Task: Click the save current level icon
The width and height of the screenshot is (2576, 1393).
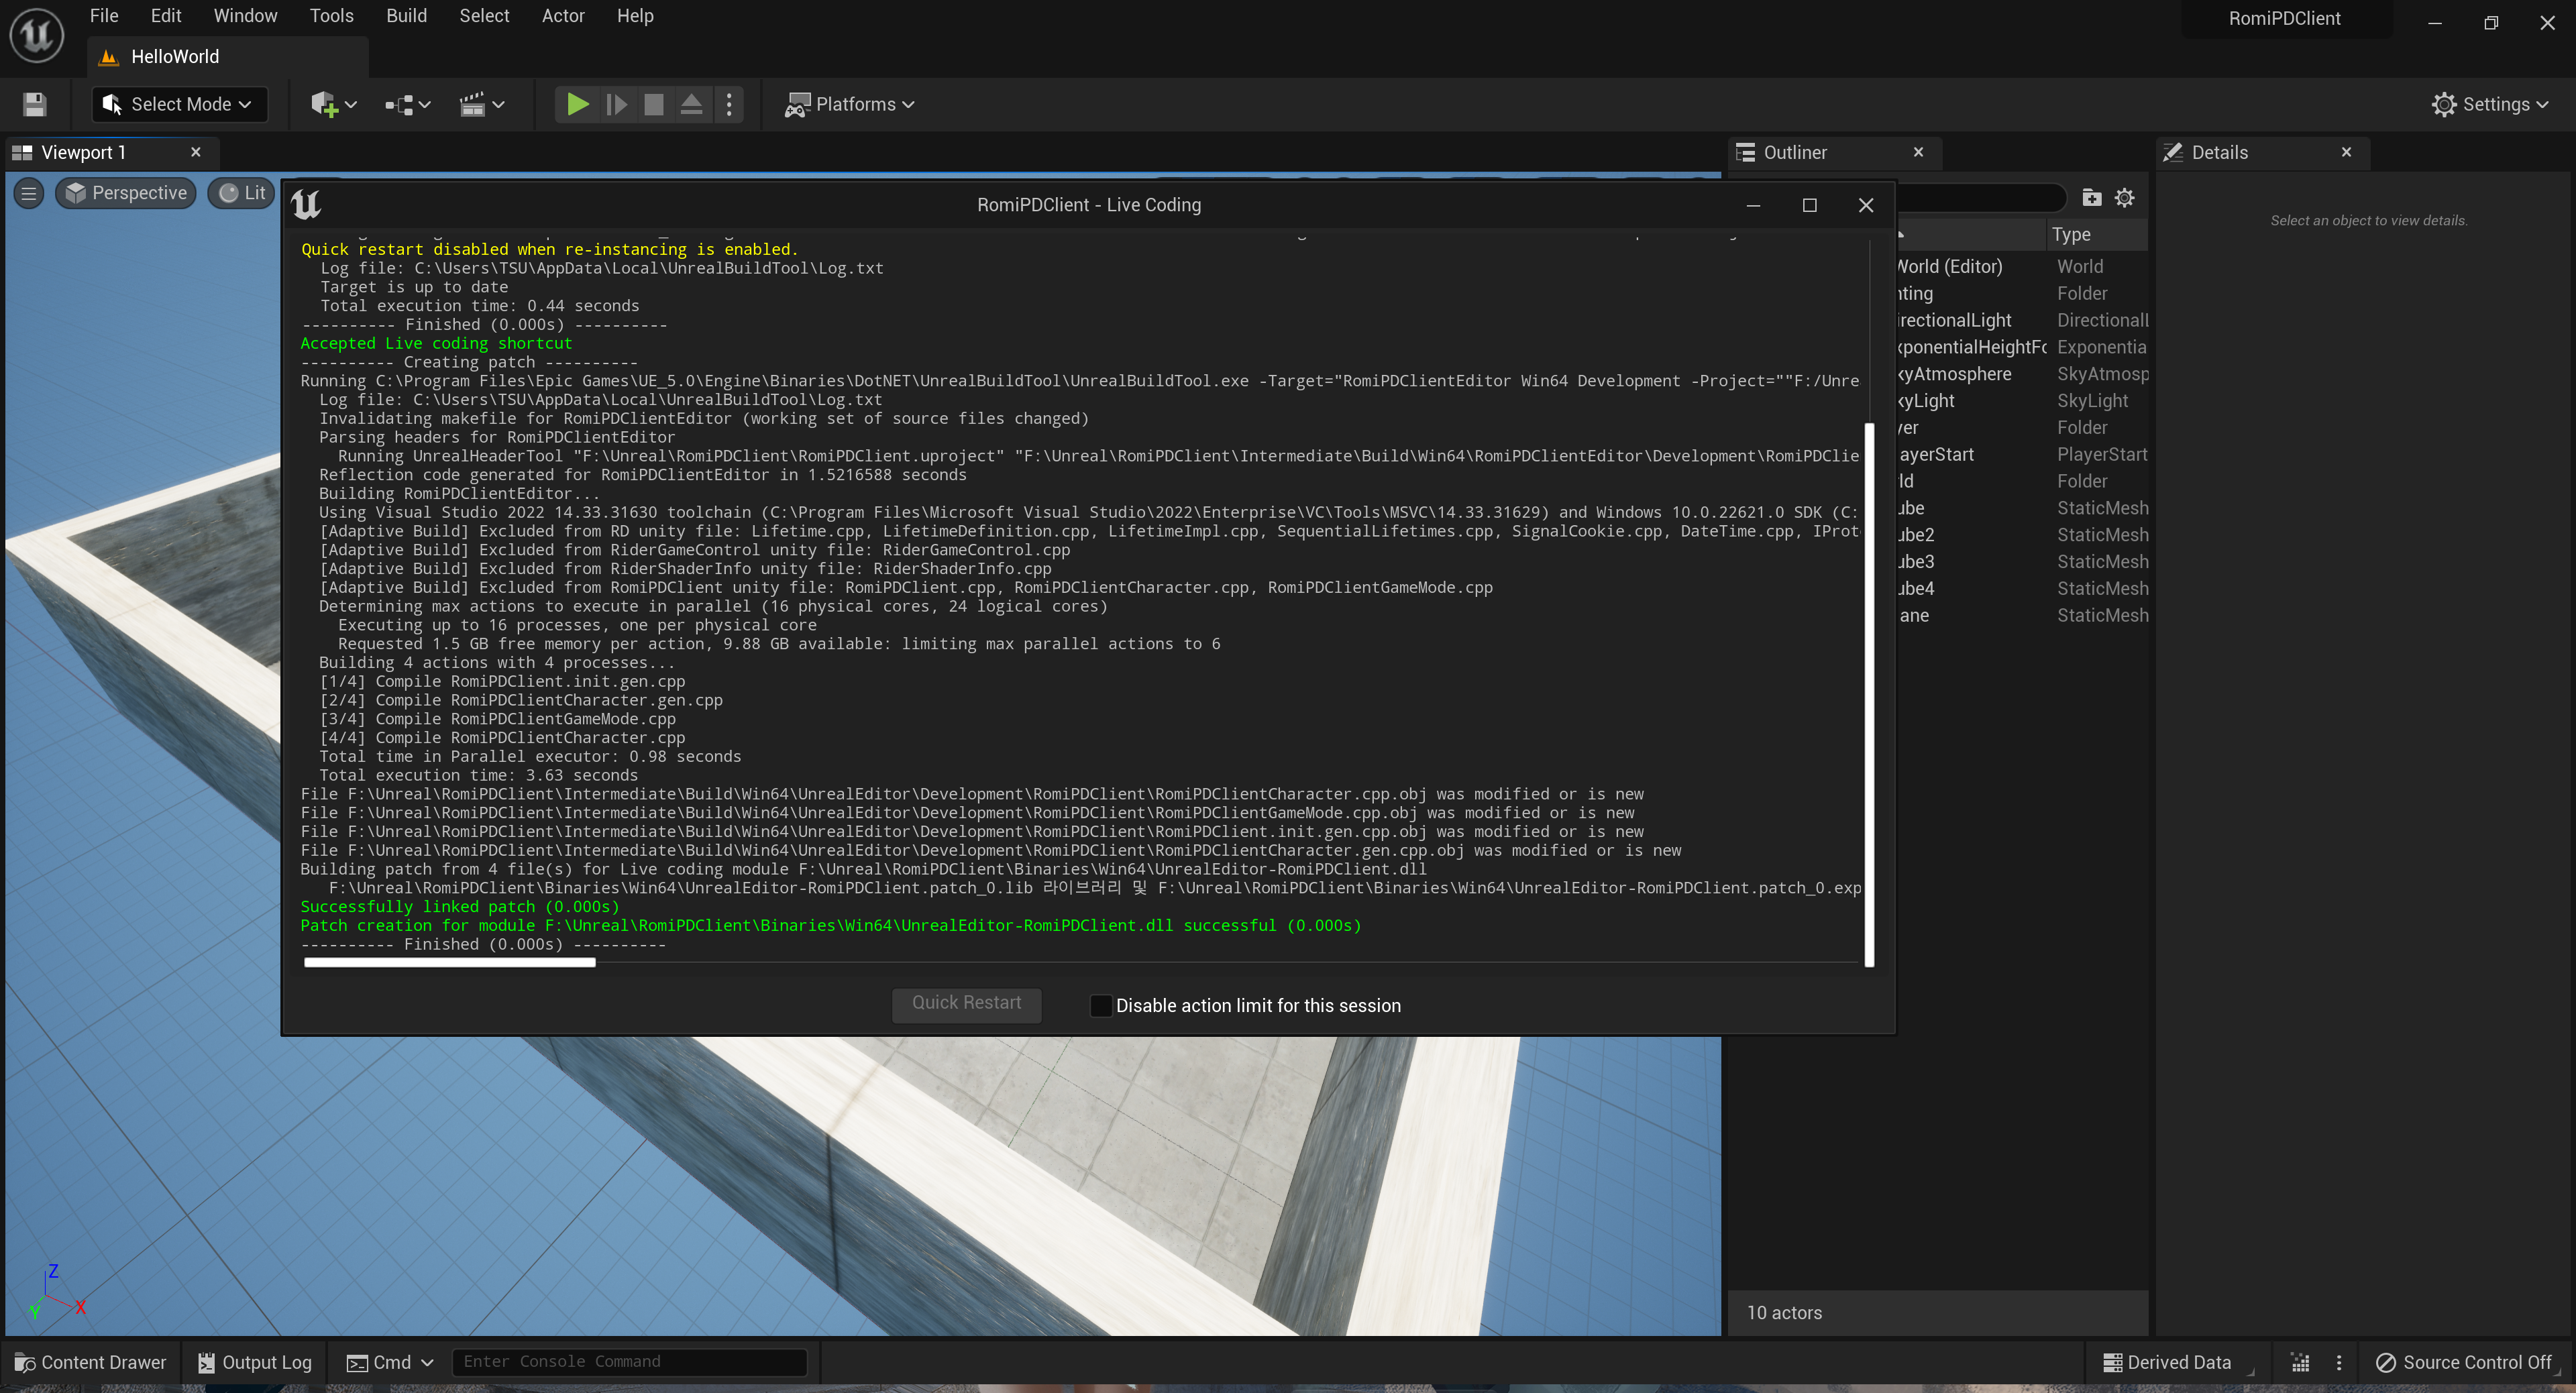Action: tap(35, 104)
